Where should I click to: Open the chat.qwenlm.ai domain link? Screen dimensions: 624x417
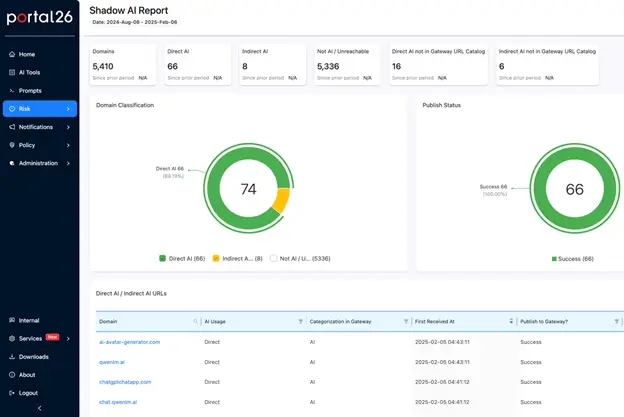coord(118,402)
